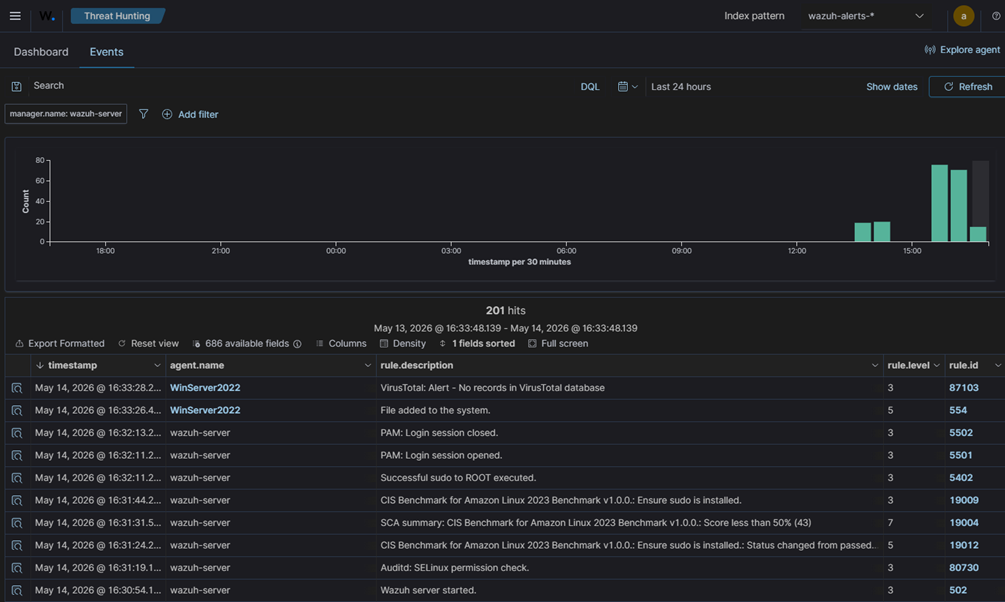Viewport: 1005px width, 602px height.
Task: Click the Wazuh logo icon
Action: point(47,16)
